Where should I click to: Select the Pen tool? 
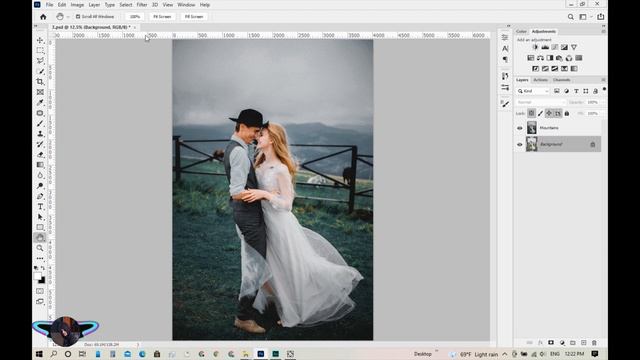[40, 196]
